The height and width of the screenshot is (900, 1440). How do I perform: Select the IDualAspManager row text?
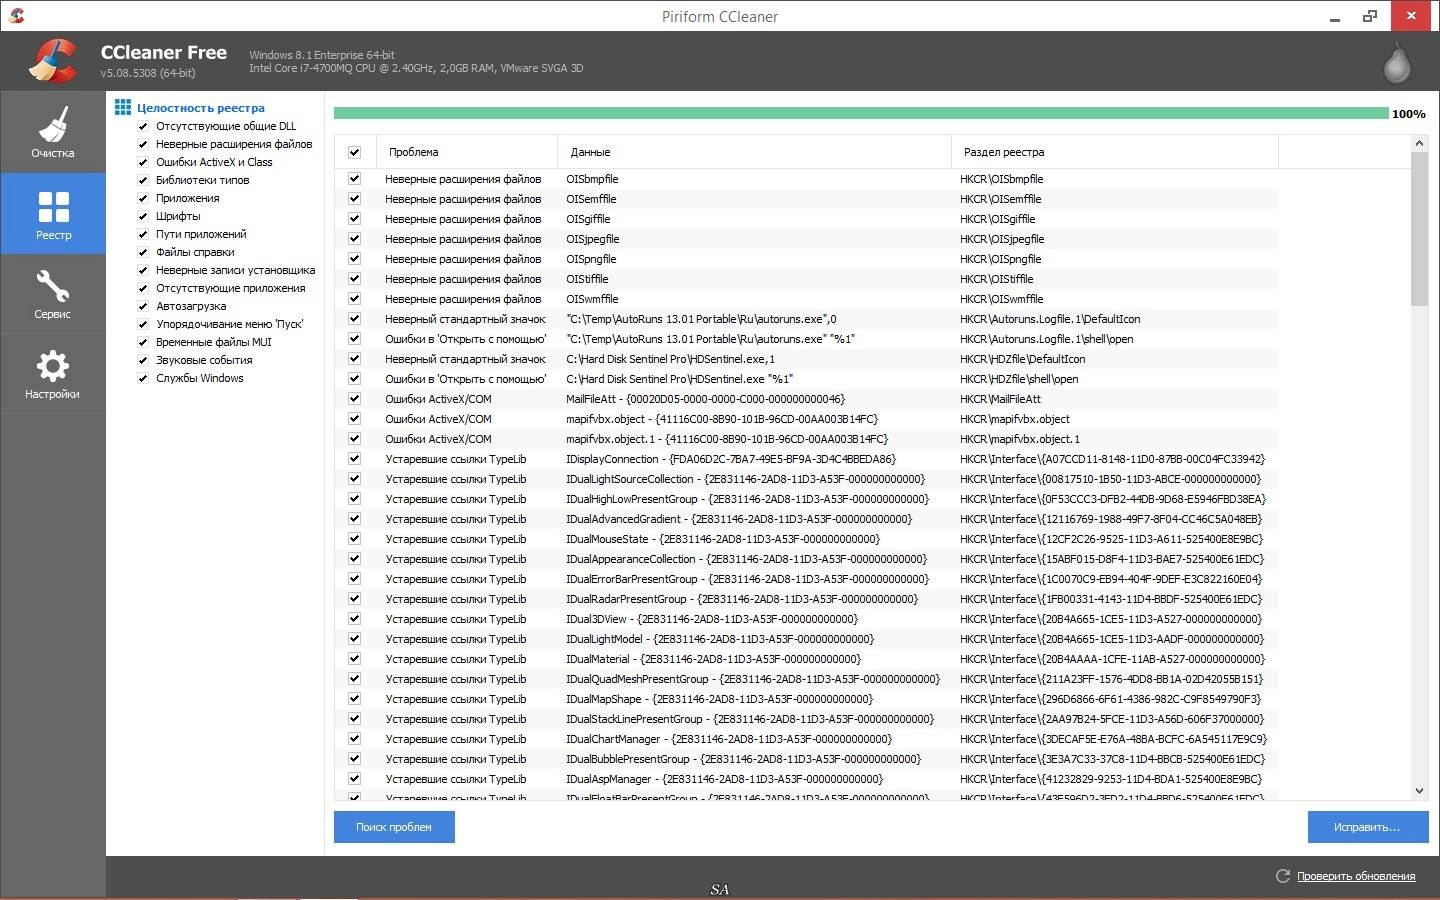click(x=725, y=779)
